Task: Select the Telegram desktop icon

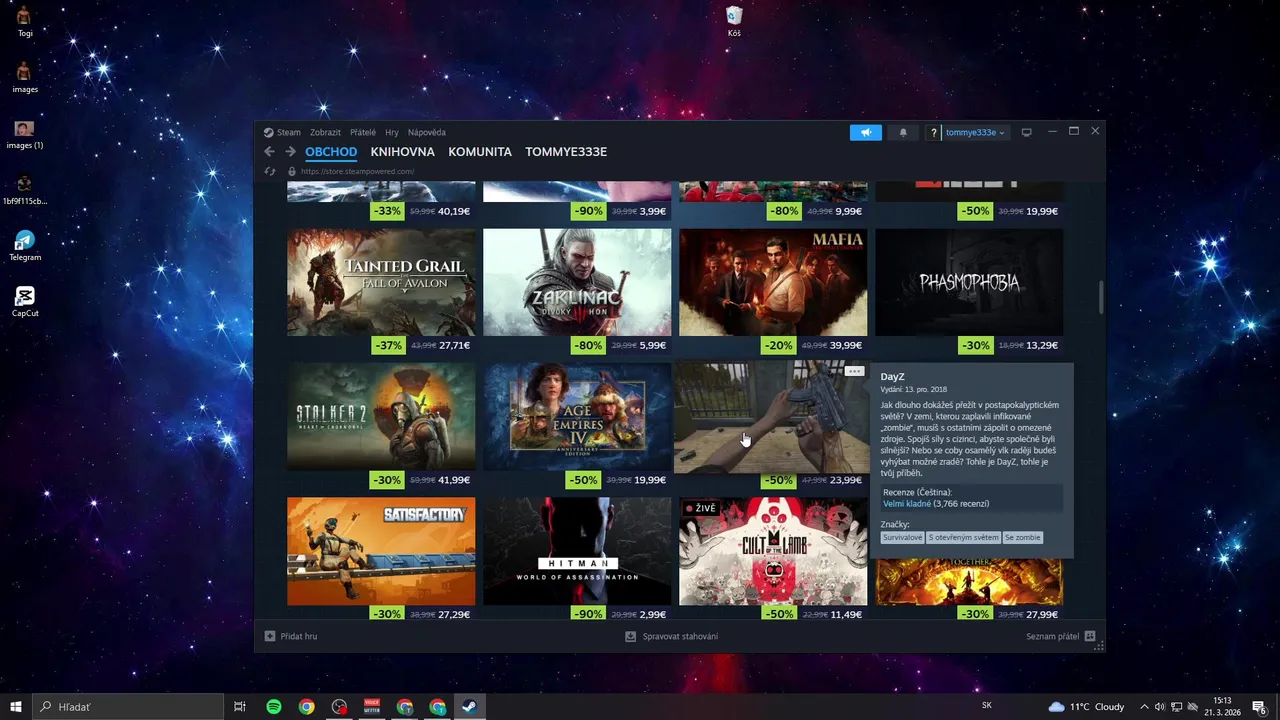Action: [25, 246]
